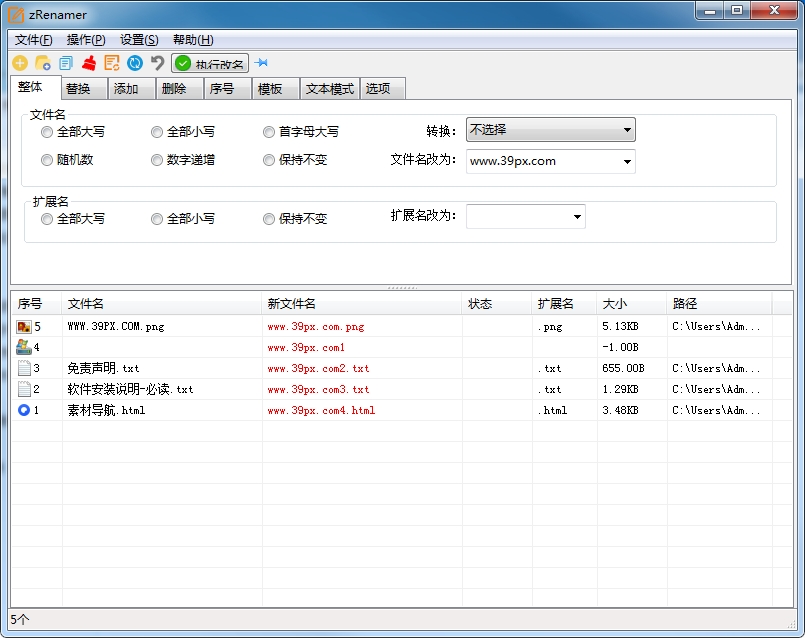Switch to the 添加 tab
805x638 pixels.
coord(132,89)
